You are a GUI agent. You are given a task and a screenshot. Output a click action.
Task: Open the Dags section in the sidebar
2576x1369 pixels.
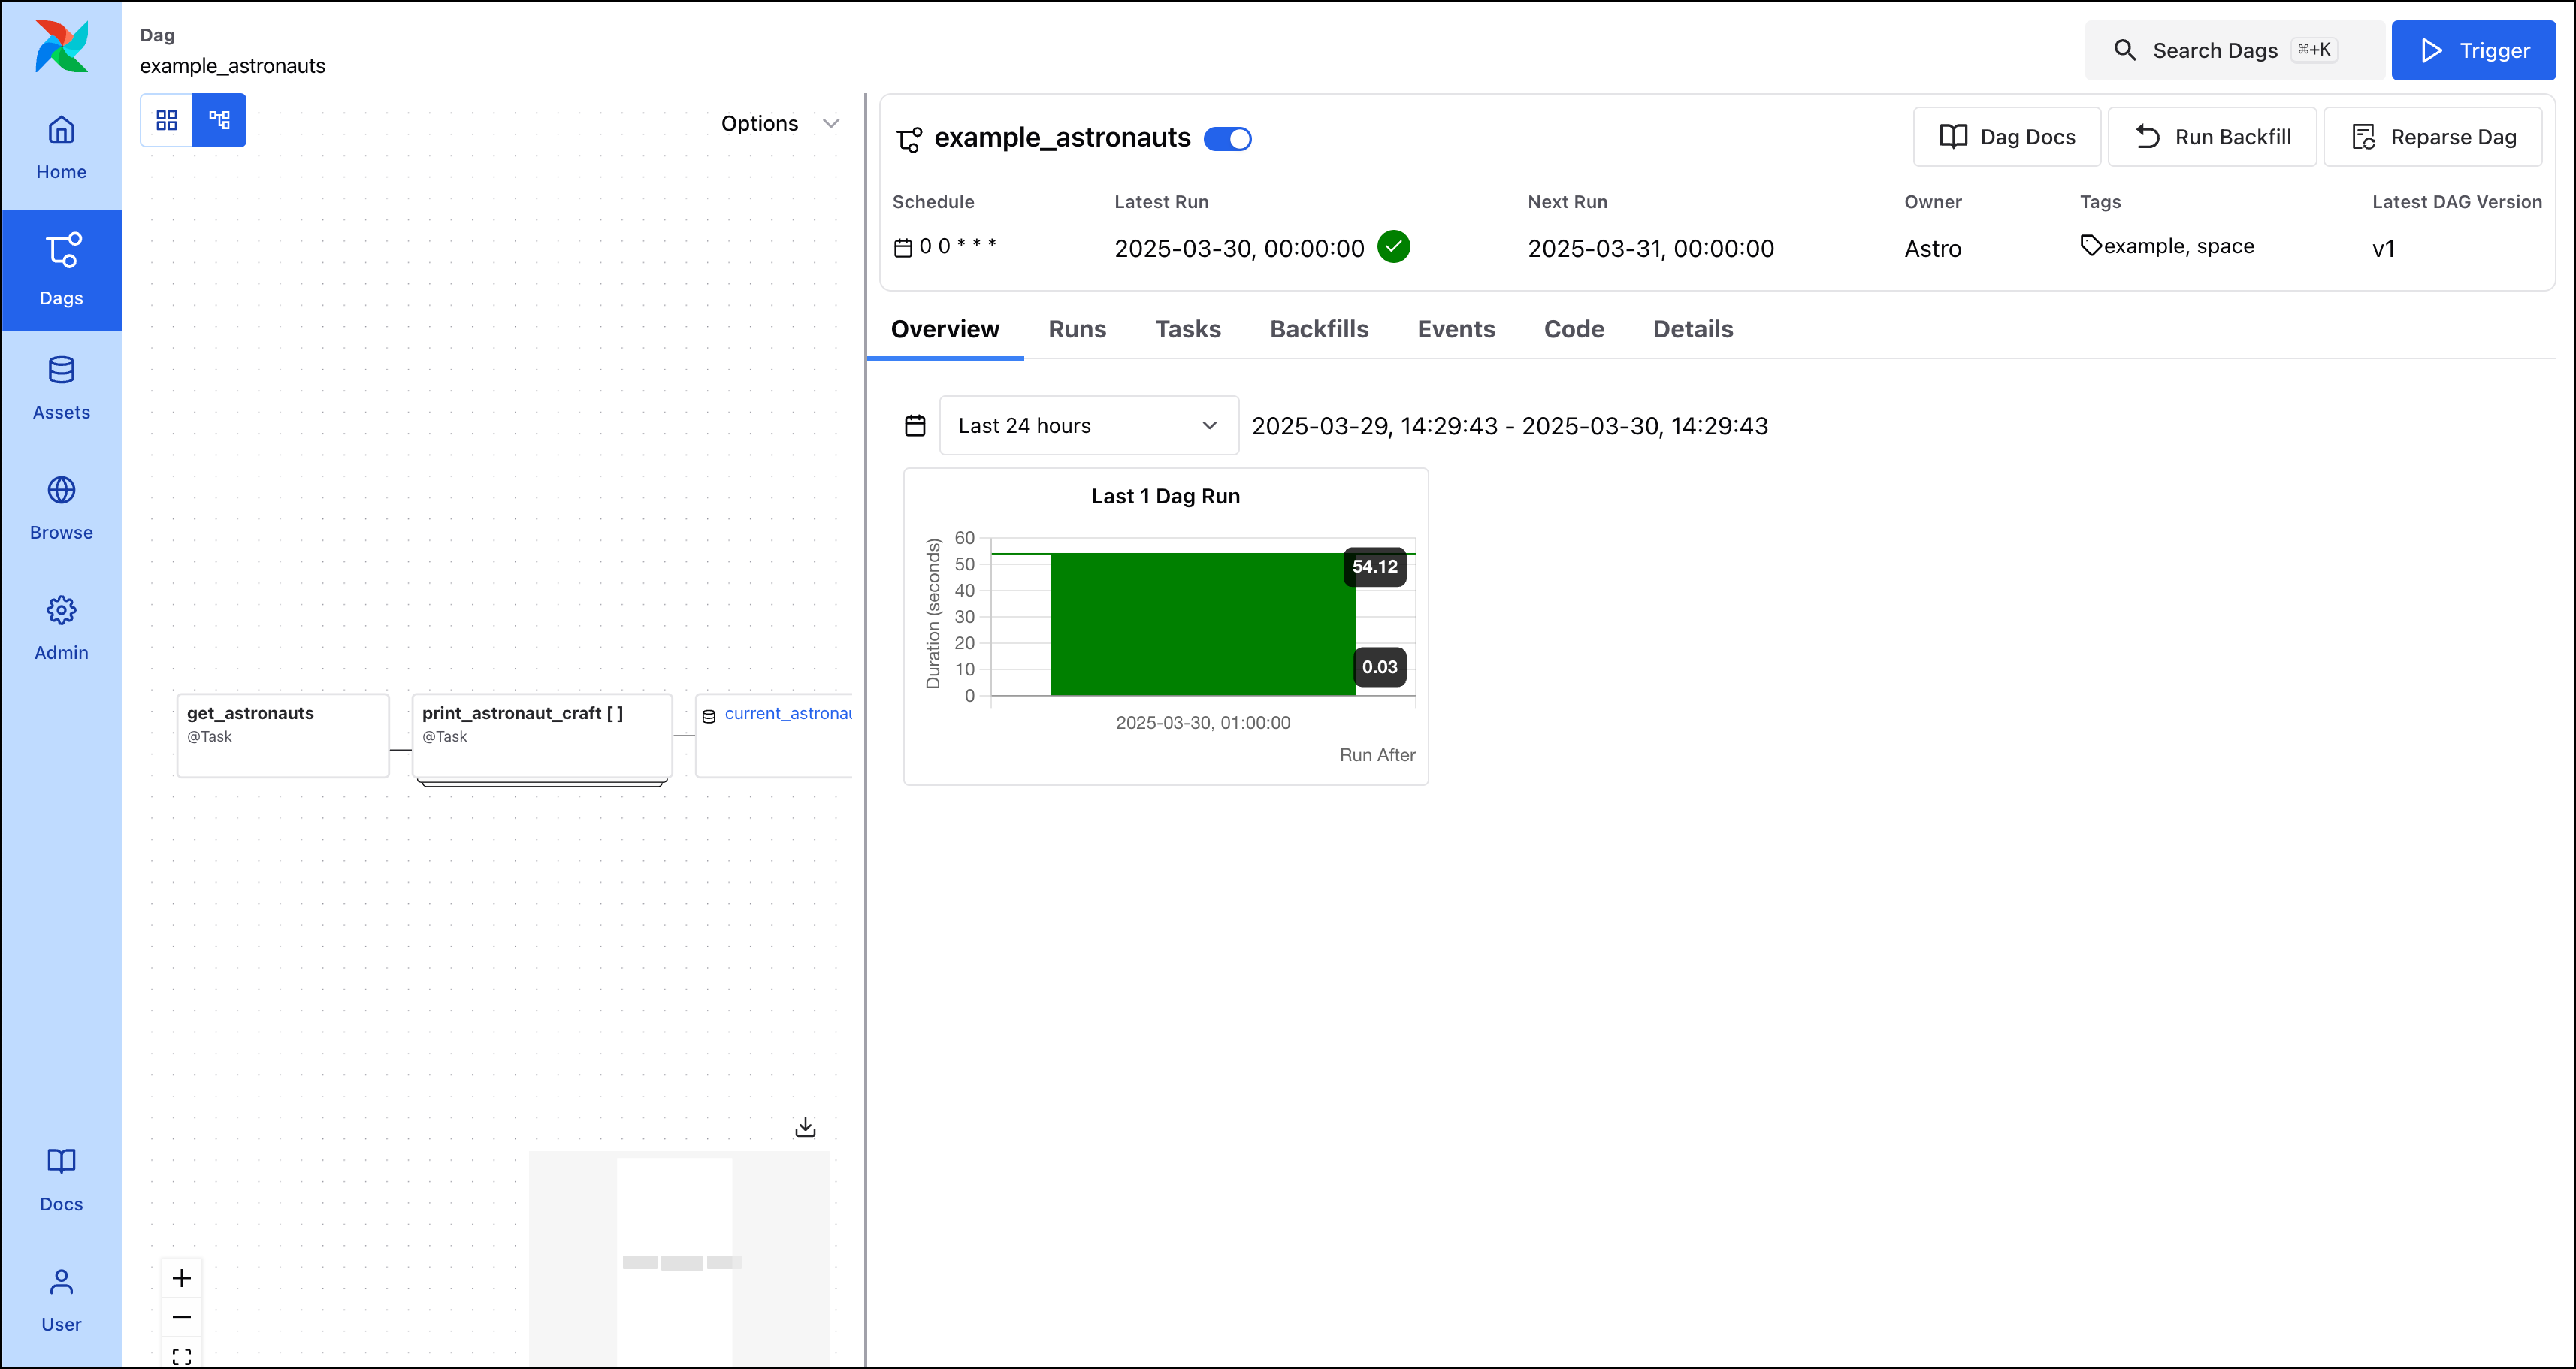click(x=61, y=269)
